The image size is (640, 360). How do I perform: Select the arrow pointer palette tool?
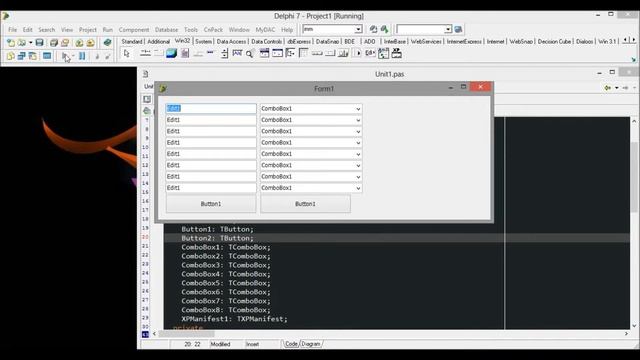tap(127, 53)
